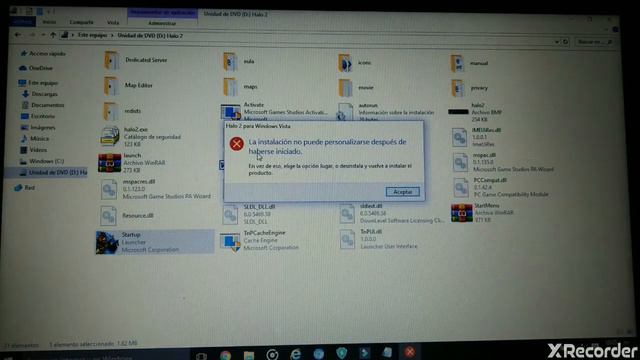Open the Archivo ribbon tab
The height and width of the screenshot is (360, 640).
coord(22,22)
